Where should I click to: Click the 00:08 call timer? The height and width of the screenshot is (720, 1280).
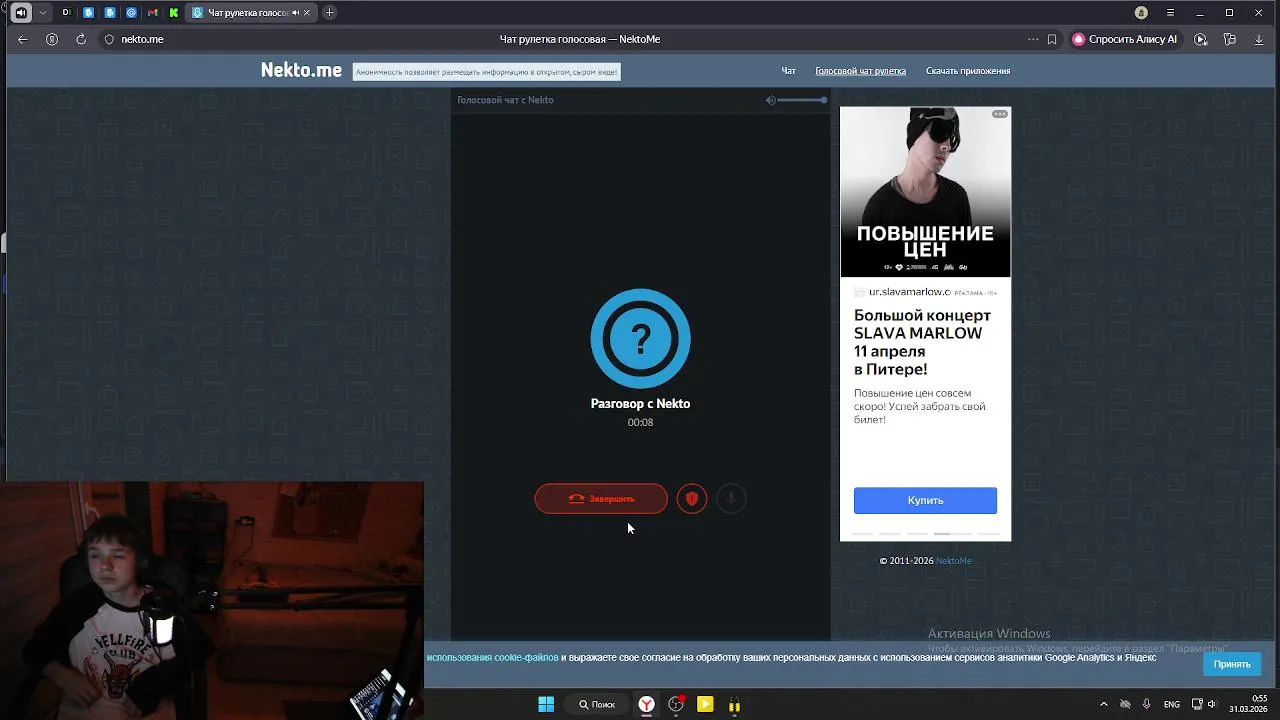[x=640, y=422]
